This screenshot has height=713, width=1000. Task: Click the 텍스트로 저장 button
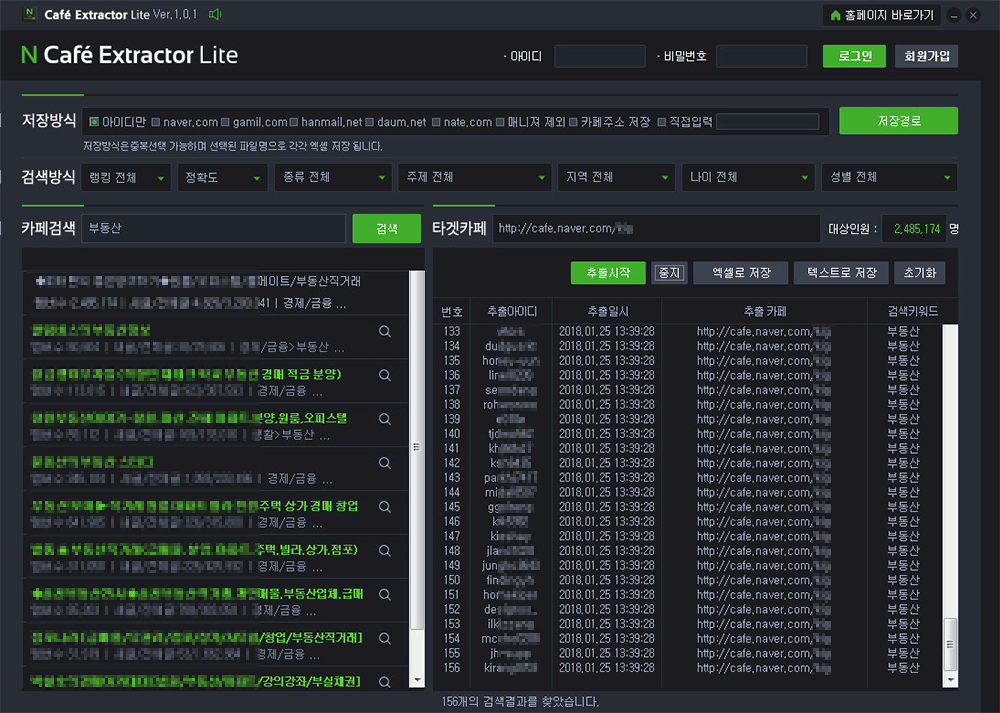point(842,273)
